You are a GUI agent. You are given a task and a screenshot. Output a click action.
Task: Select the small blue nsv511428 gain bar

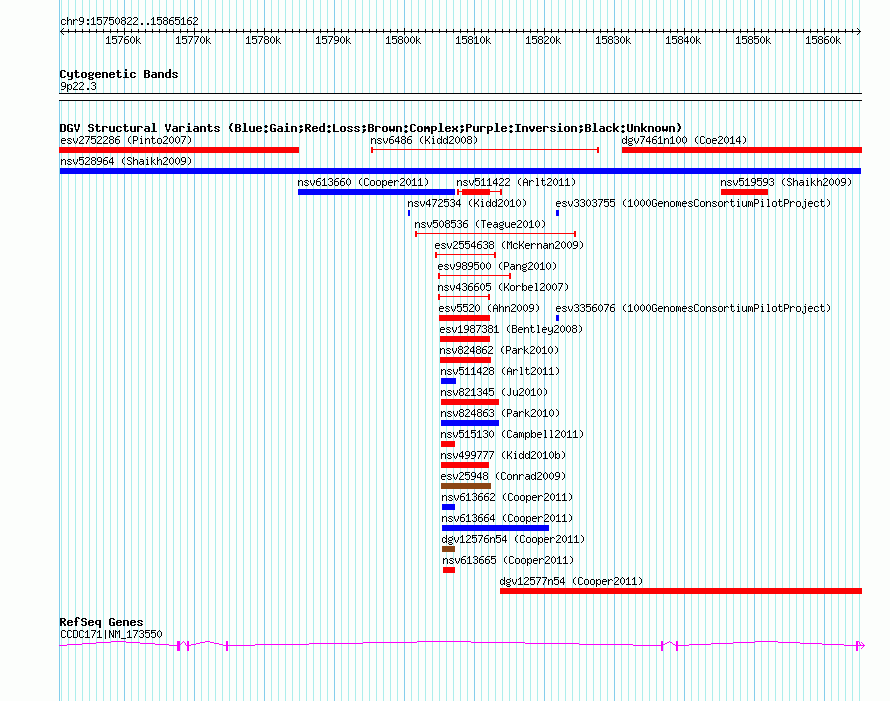[x=448, y=381]
